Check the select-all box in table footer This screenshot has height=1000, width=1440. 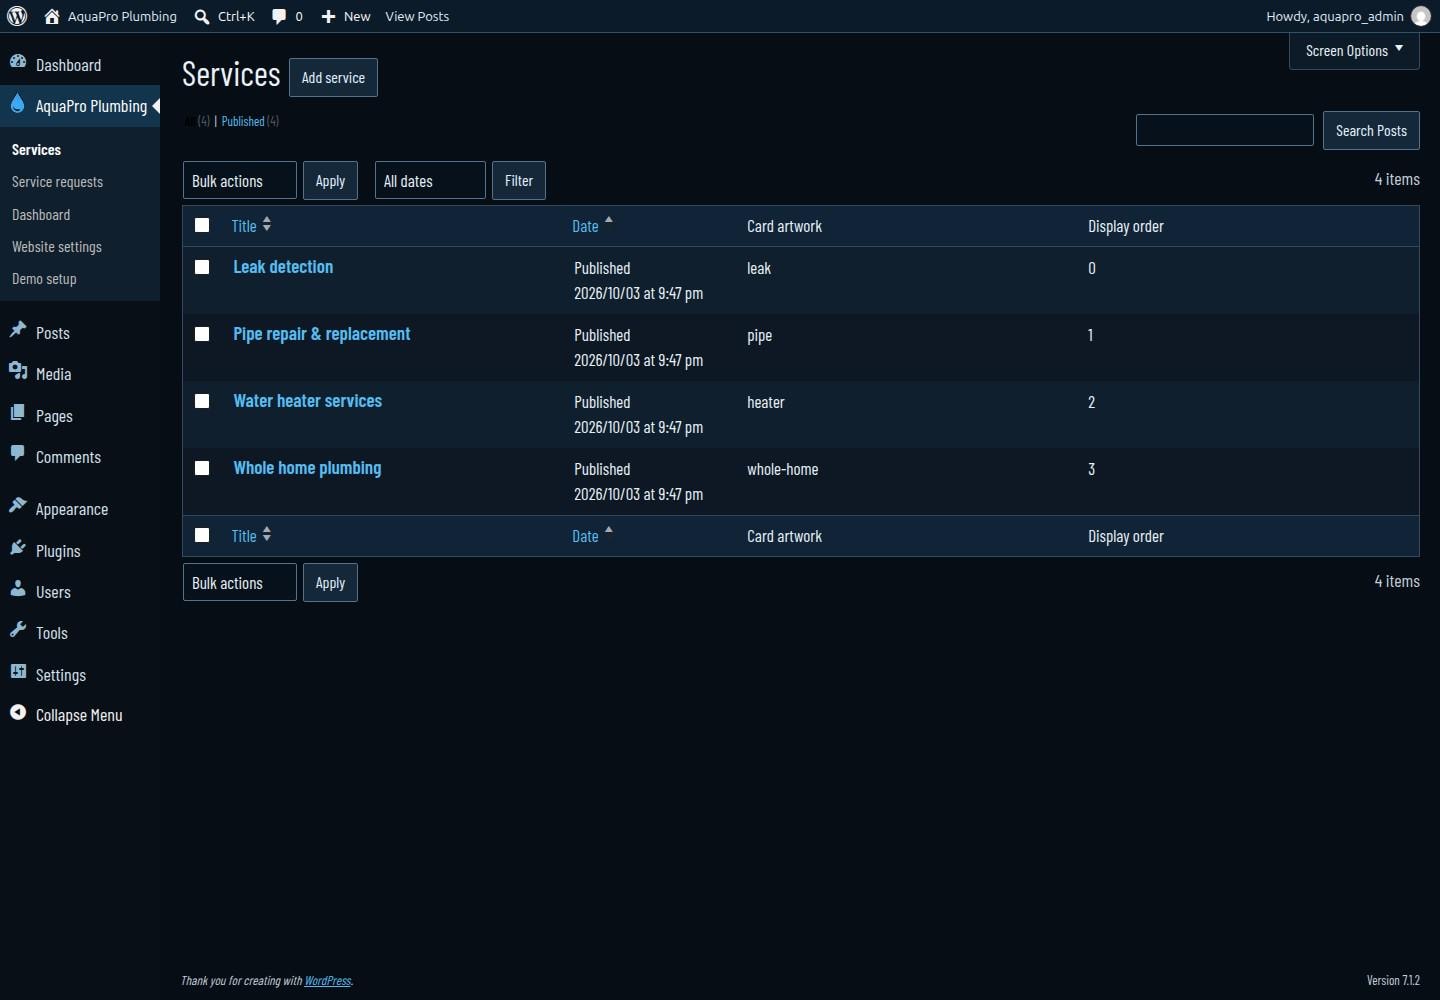tap(202, 535)
